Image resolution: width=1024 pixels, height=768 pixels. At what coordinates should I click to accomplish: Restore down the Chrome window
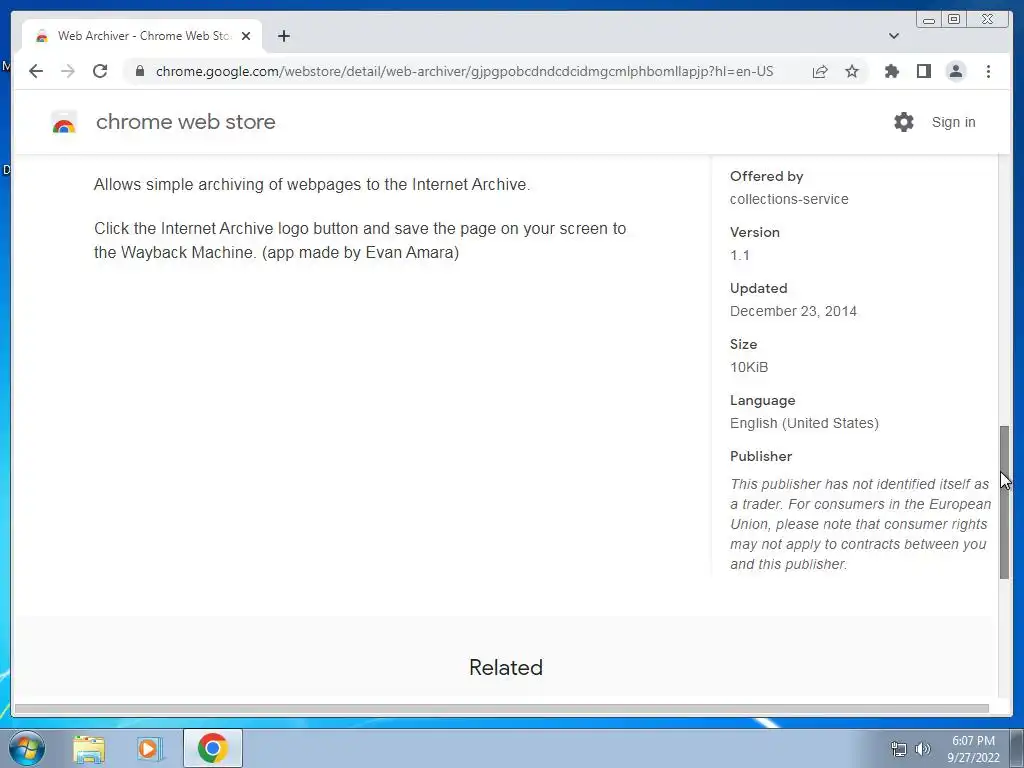coord(954,20)
